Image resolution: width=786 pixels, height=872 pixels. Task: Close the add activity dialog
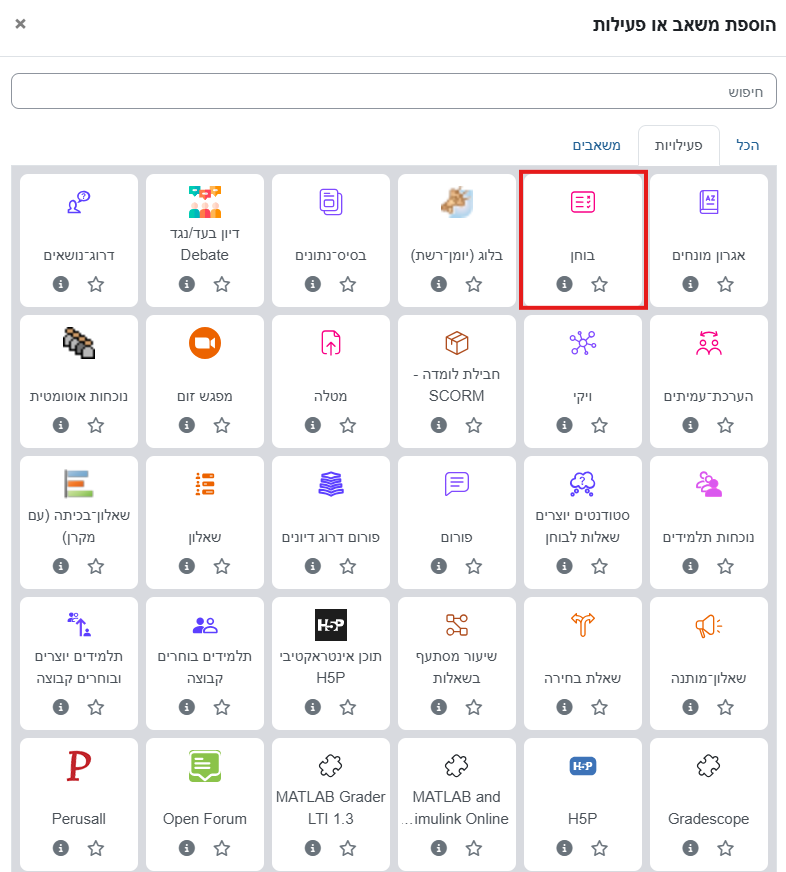[21, 24]
